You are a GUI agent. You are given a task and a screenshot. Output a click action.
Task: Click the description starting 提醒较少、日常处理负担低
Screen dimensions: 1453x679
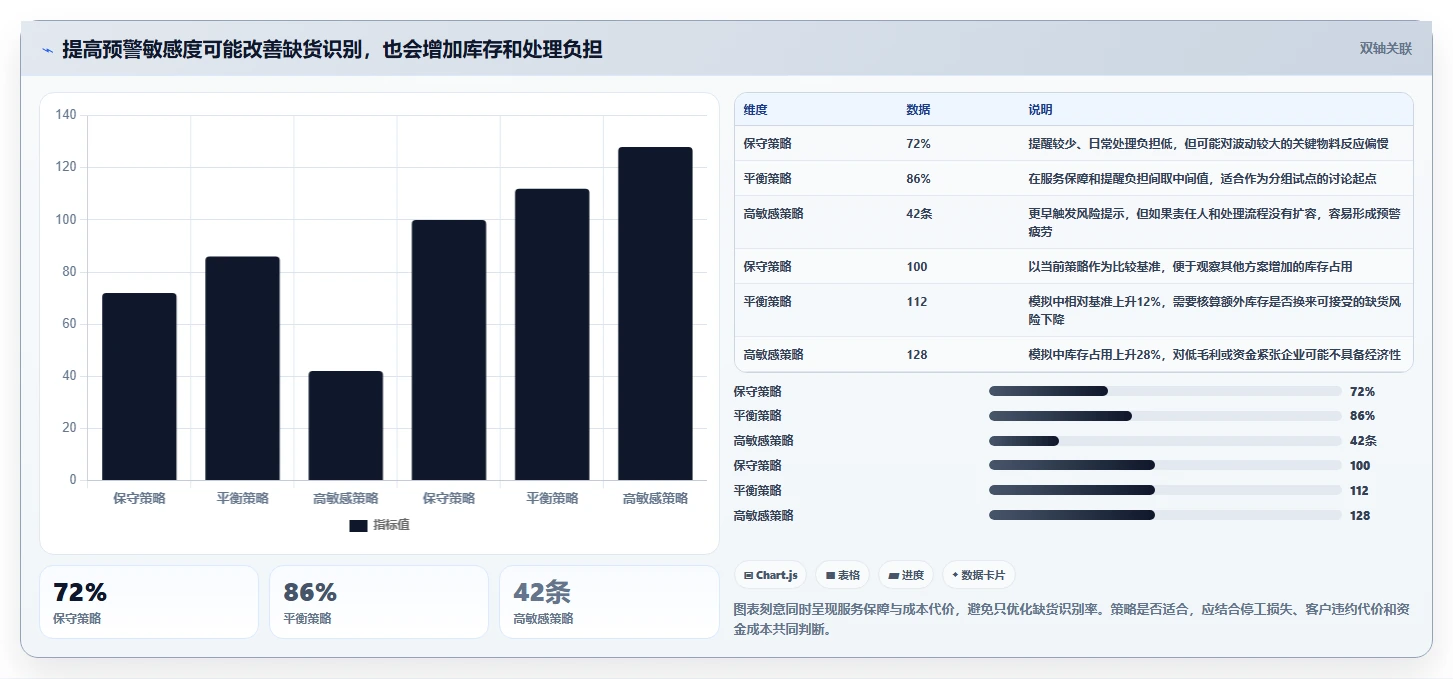[x=1208, y=144]
